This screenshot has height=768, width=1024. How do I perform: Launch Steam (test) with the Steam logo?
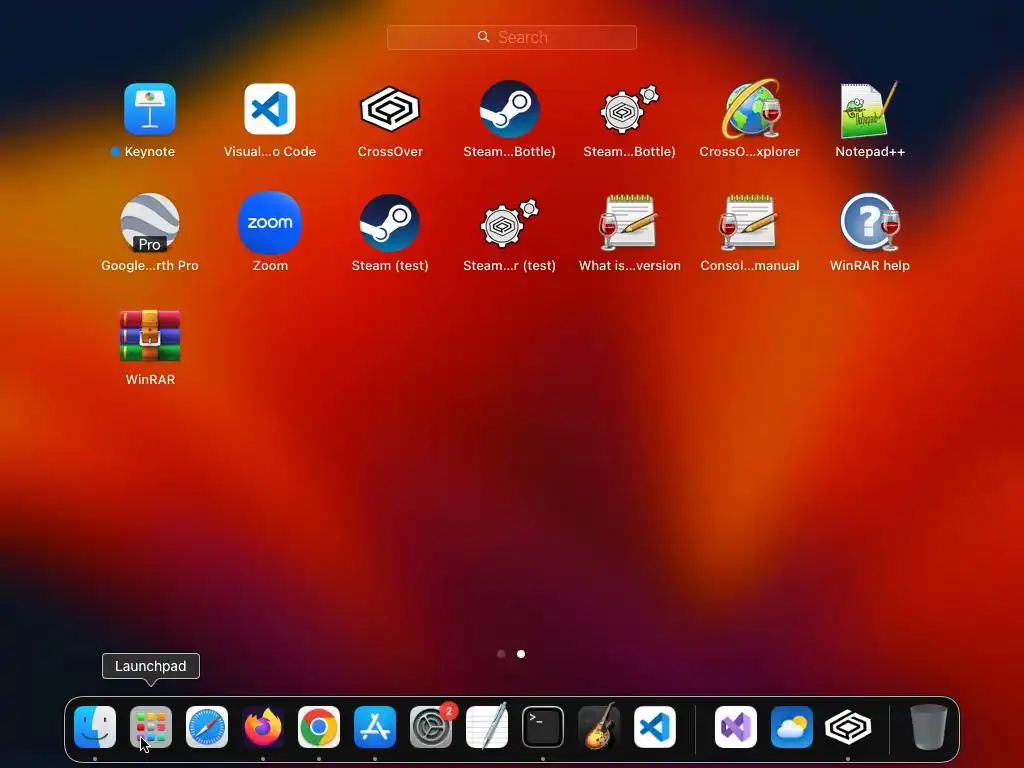point(390,223)
